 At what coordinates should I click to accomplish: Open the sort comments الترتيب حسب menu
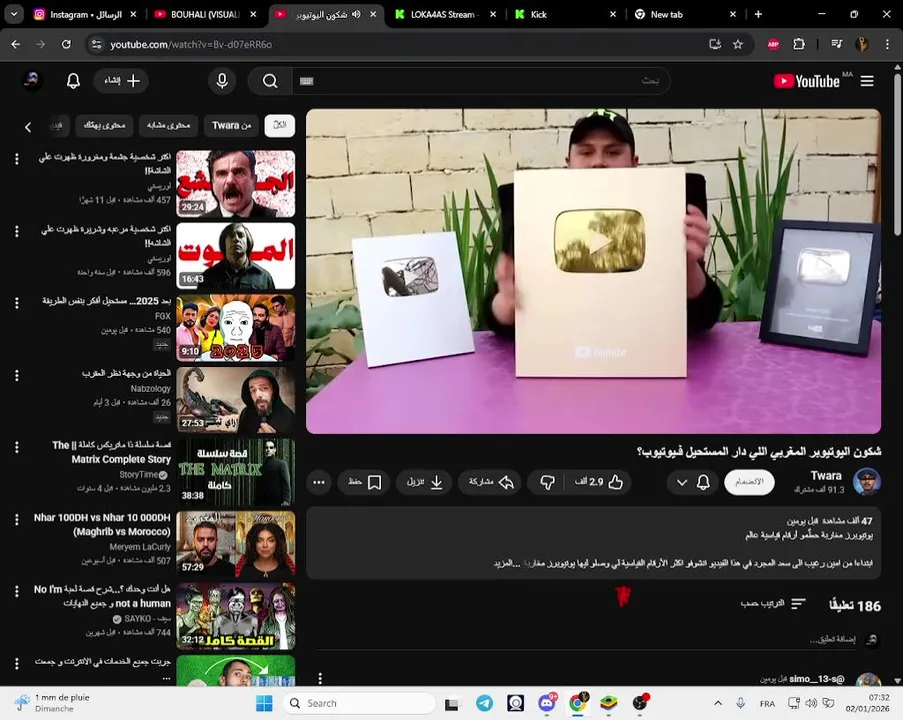(773, 604)
